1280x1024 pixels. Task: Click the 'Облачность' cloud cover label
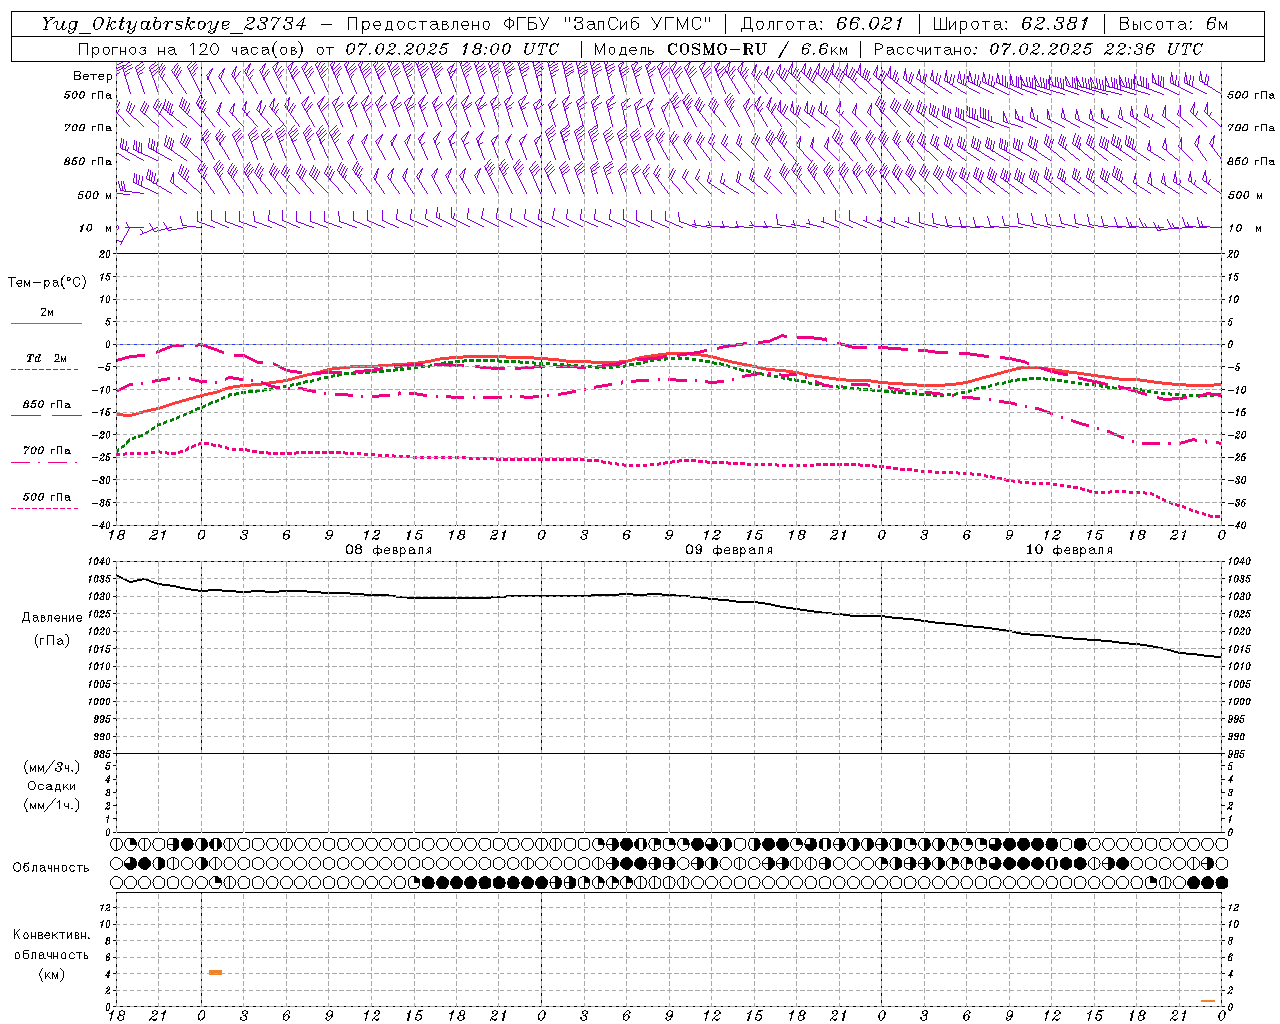click(51, 867)
